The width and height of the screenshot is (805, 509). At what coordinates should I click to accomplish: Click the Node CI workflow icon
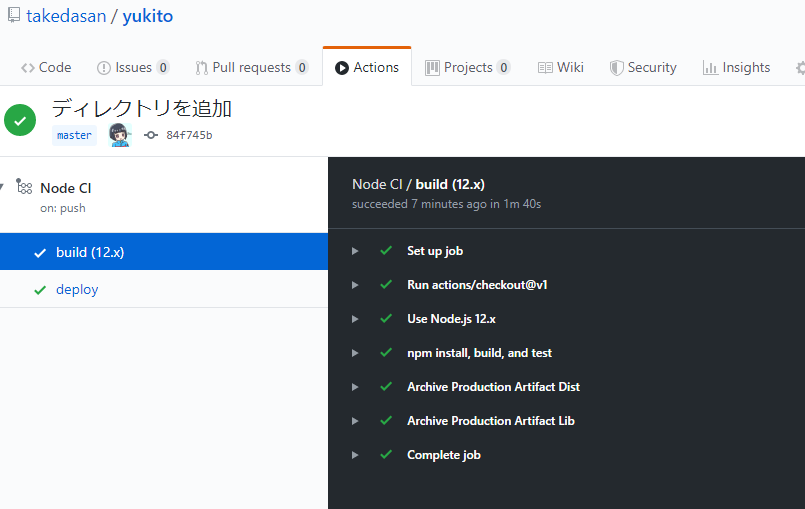coord(24,186)
